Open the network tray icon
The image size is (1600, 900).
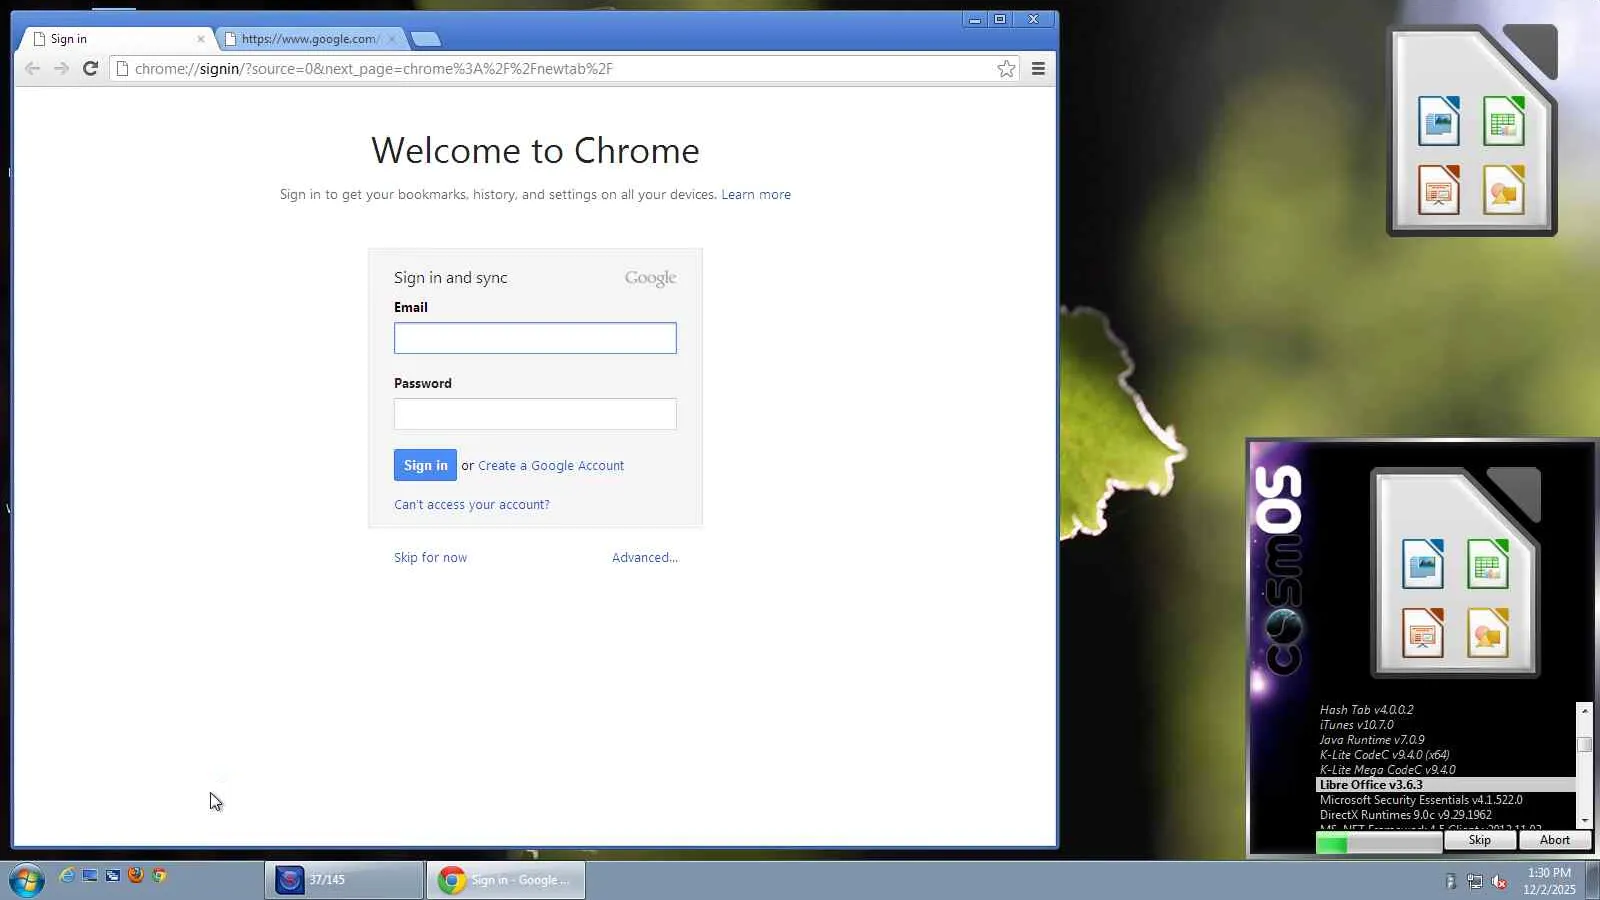(x=1475, y=881)
